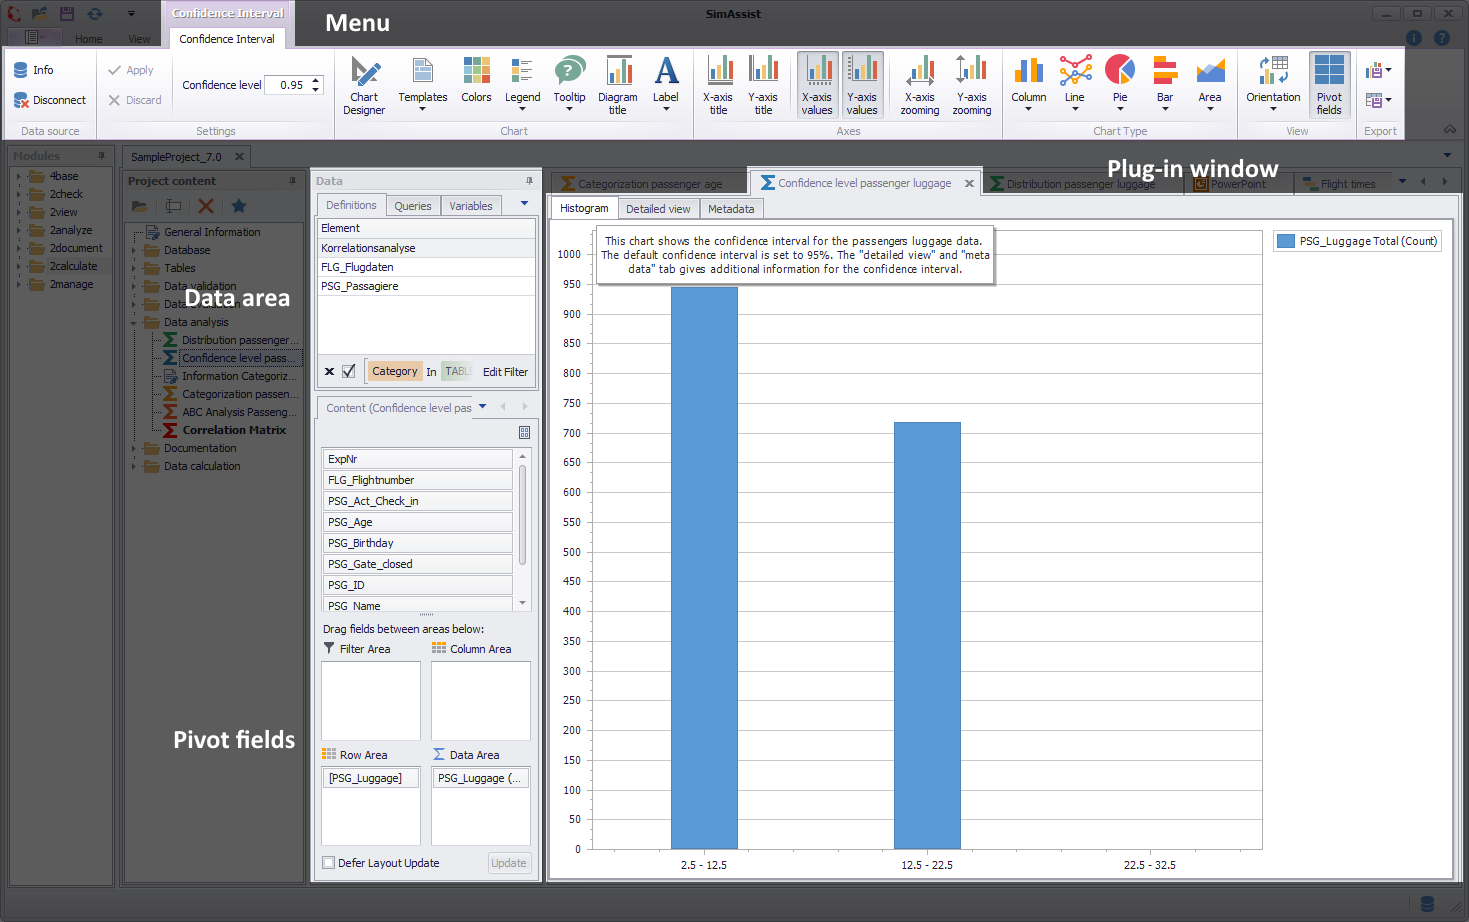Open the Content panel dropdown arrow
The image size is (1469, 922).
point(483,407)
